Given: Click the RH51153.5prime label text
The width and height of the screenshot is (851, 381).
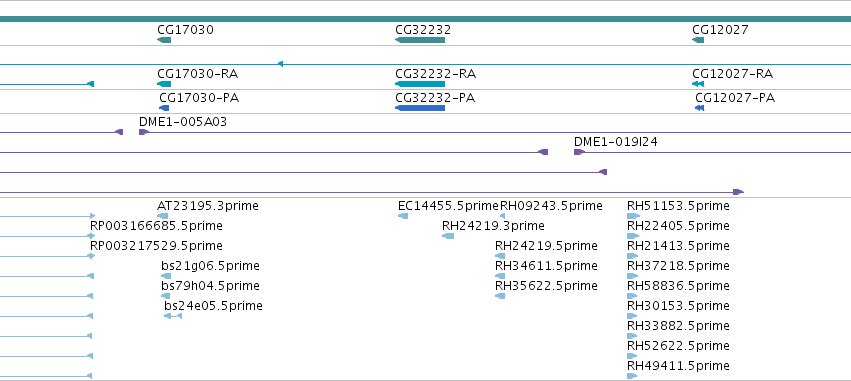Looking at the screenshot, I should tap(678, 206).
